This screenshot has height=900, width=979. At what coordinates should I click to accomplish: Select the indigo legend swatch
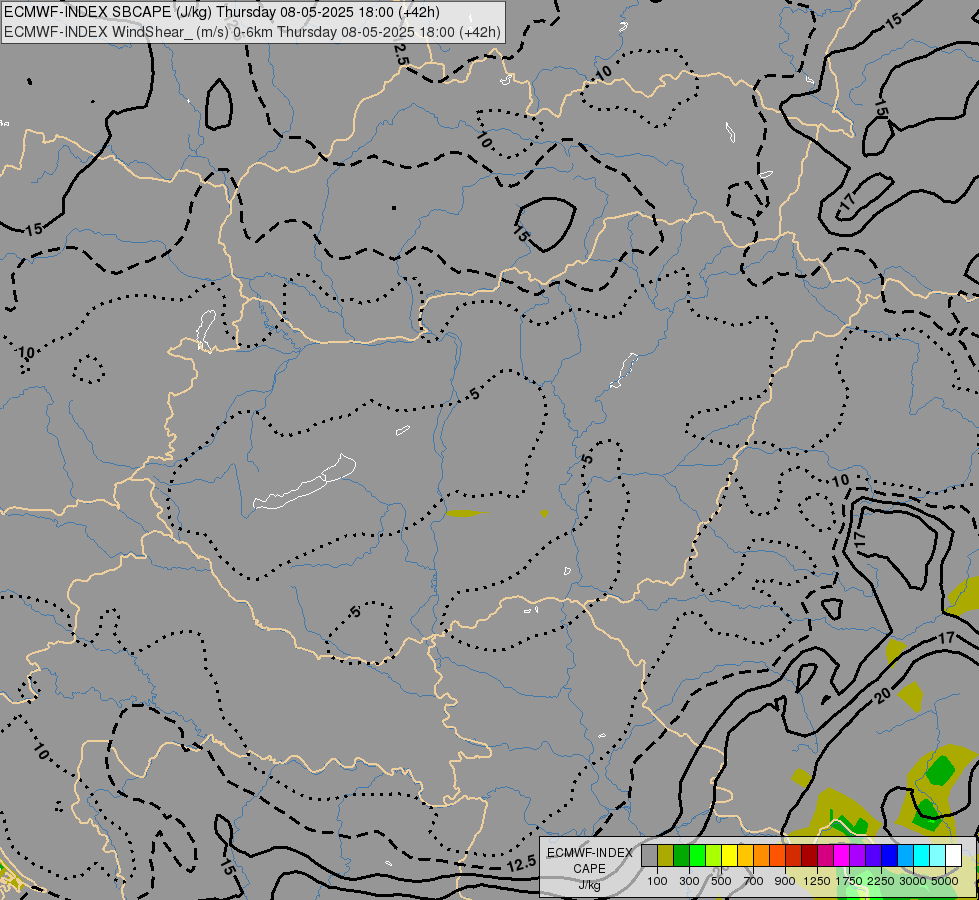[873, 855]
